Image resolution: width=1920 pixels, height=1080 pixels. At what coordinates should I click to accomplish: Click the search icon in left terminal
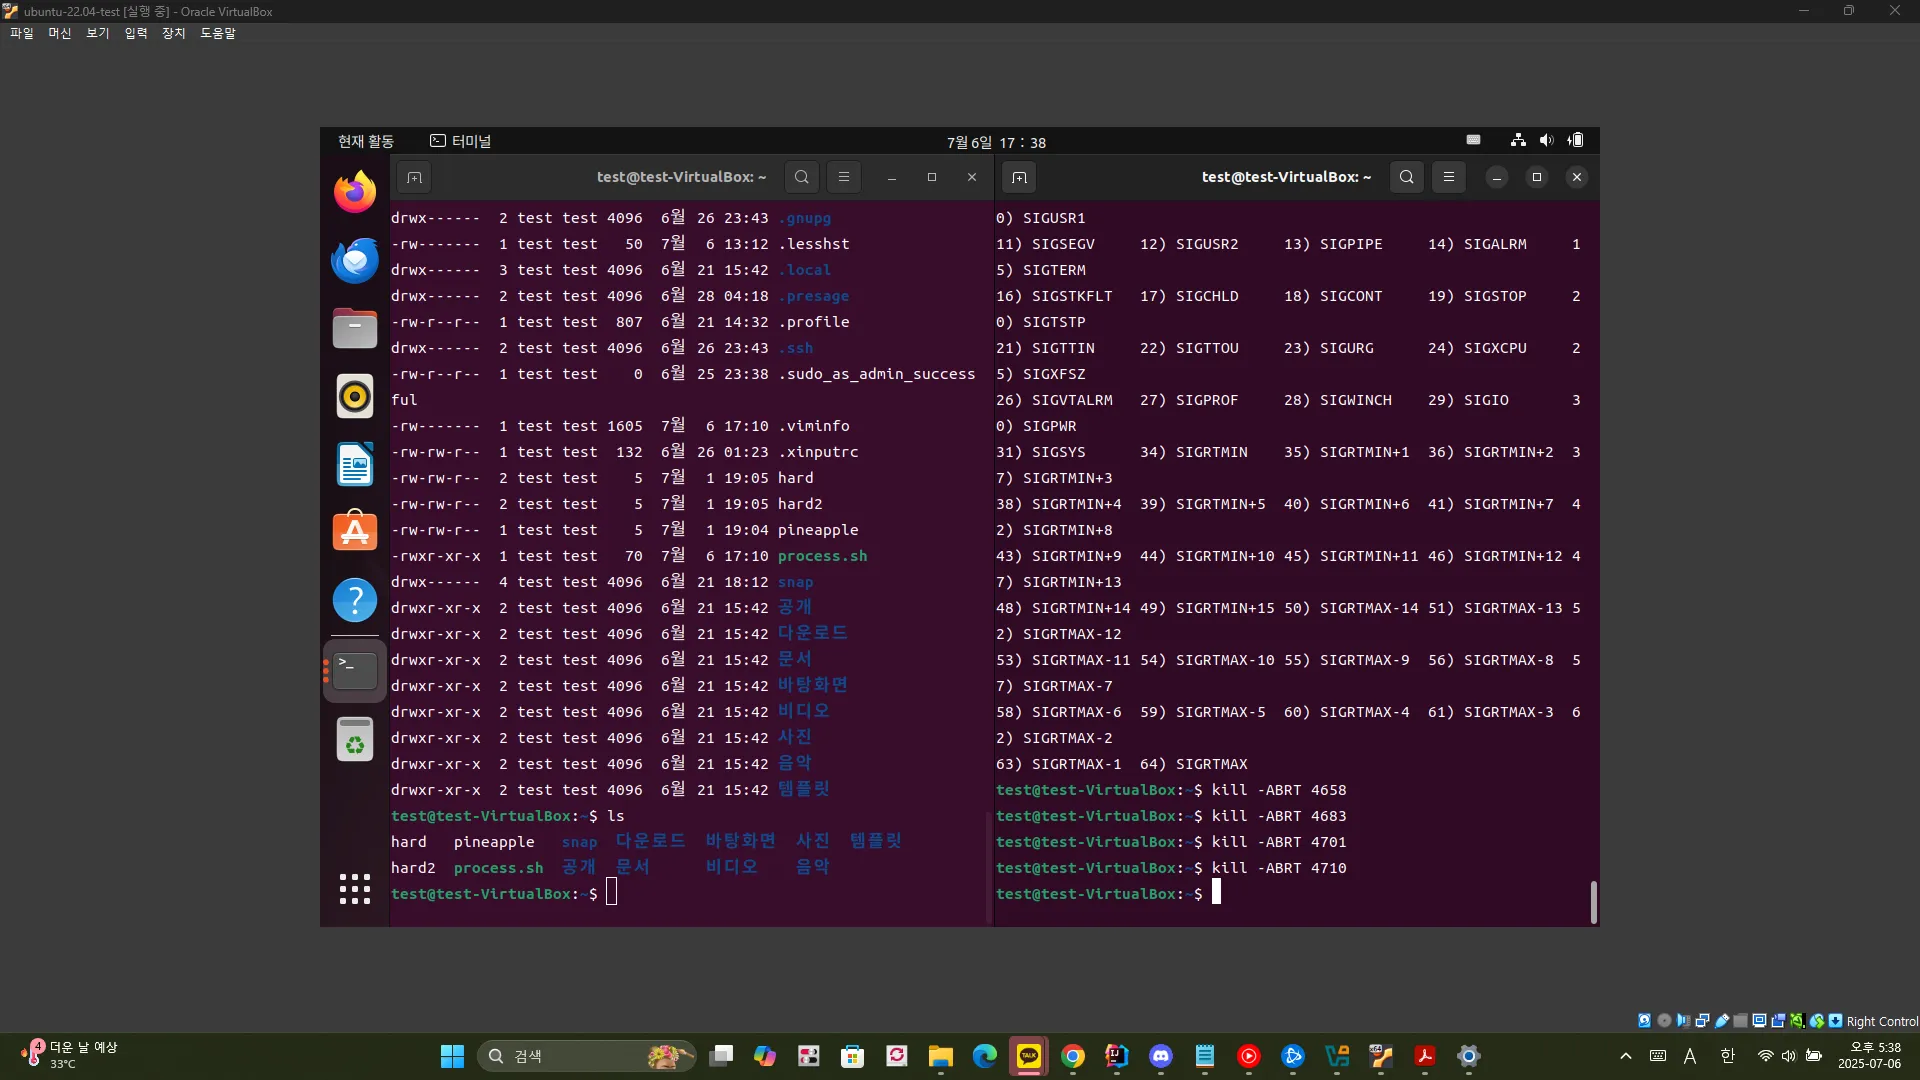pyautogui.click(x=802, y=177)
